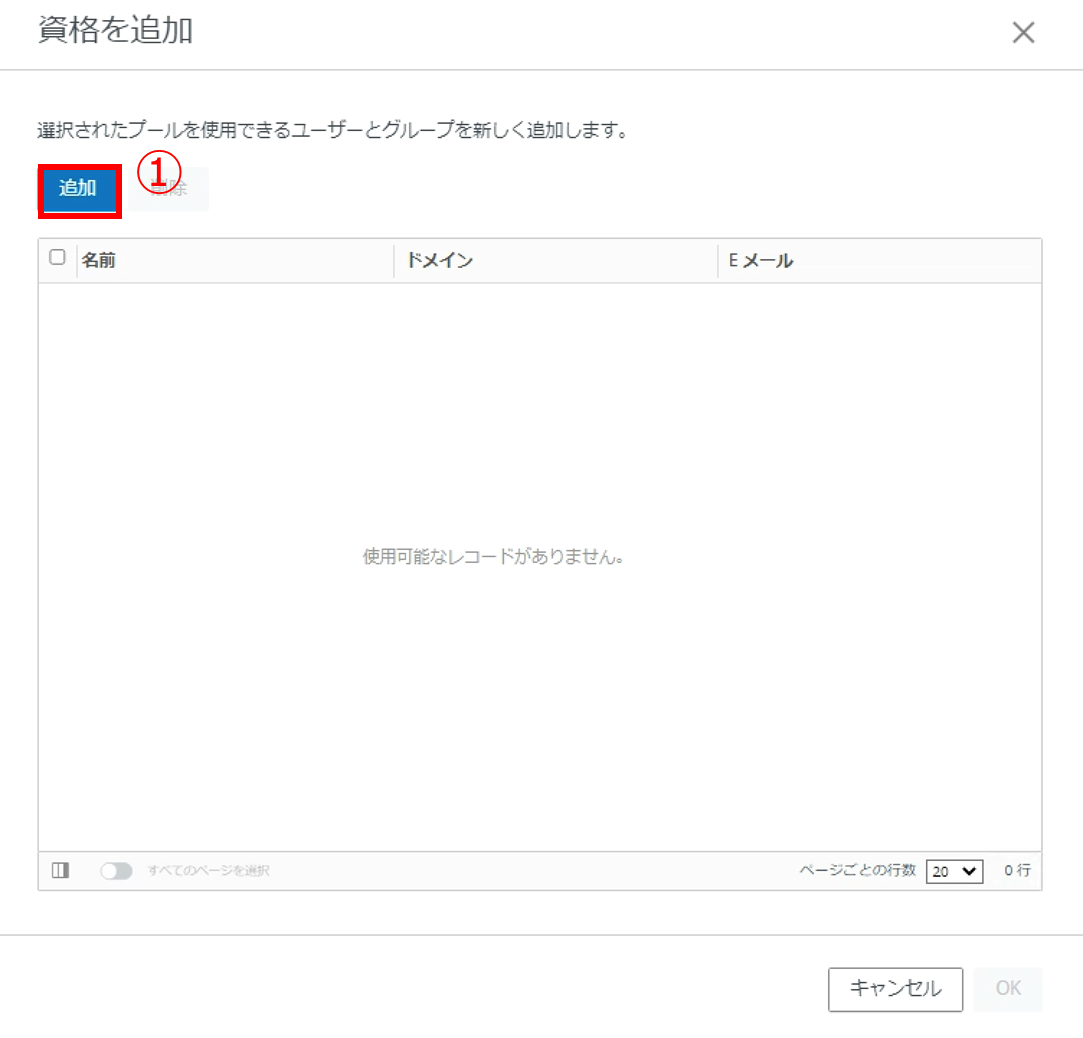1083x1038 pixels.
Task: Click the disabled OK button
Action: tap(1008, 988)
